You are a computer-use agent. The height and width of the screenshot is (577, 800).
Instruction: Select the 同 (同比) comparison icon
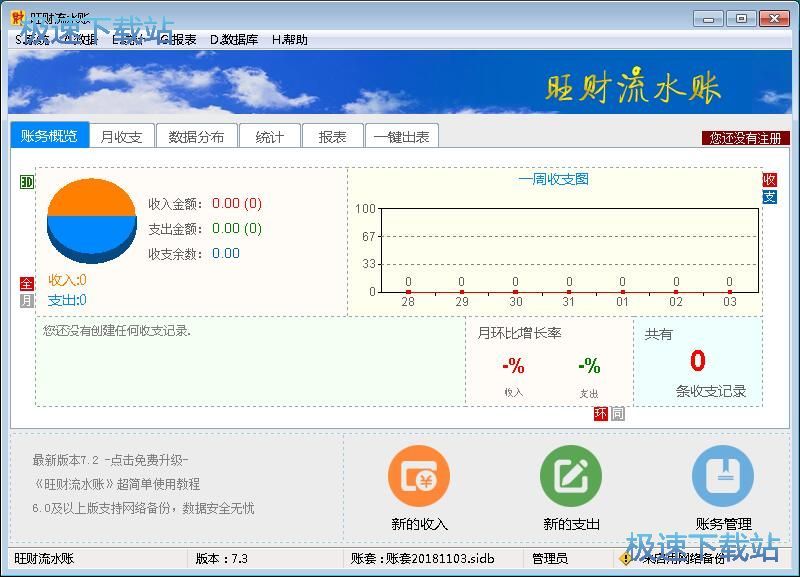tap(617, 413)
